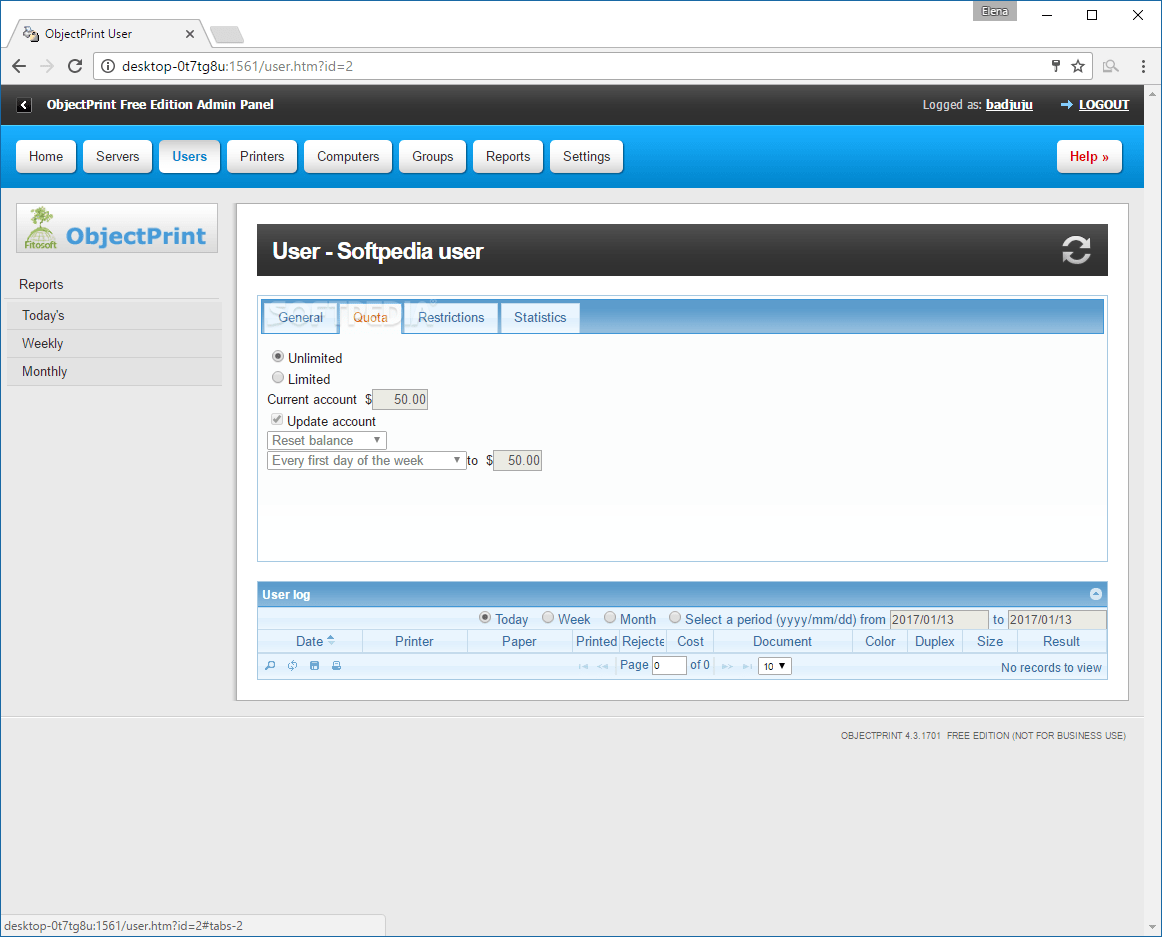
Task: Open the Users section
Action: tap(190, 156)
